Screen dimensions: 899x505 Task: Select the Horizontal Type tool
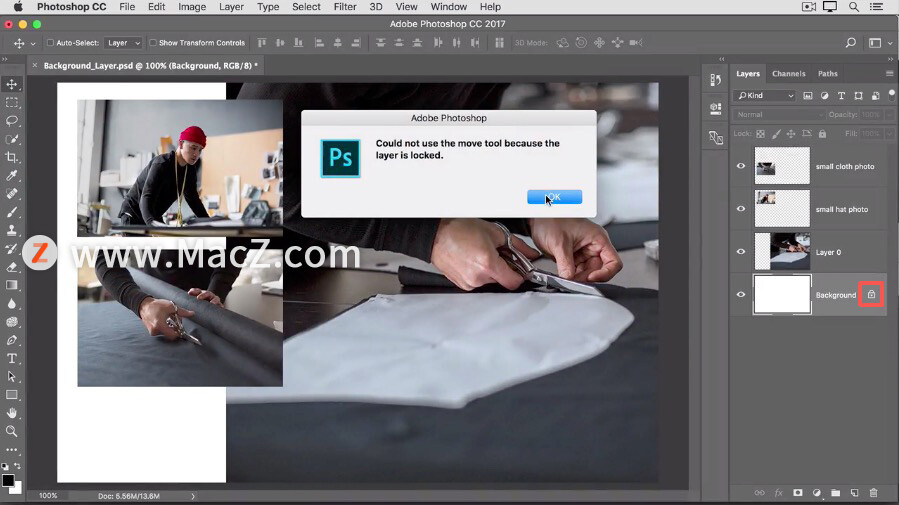pos(12,358)
